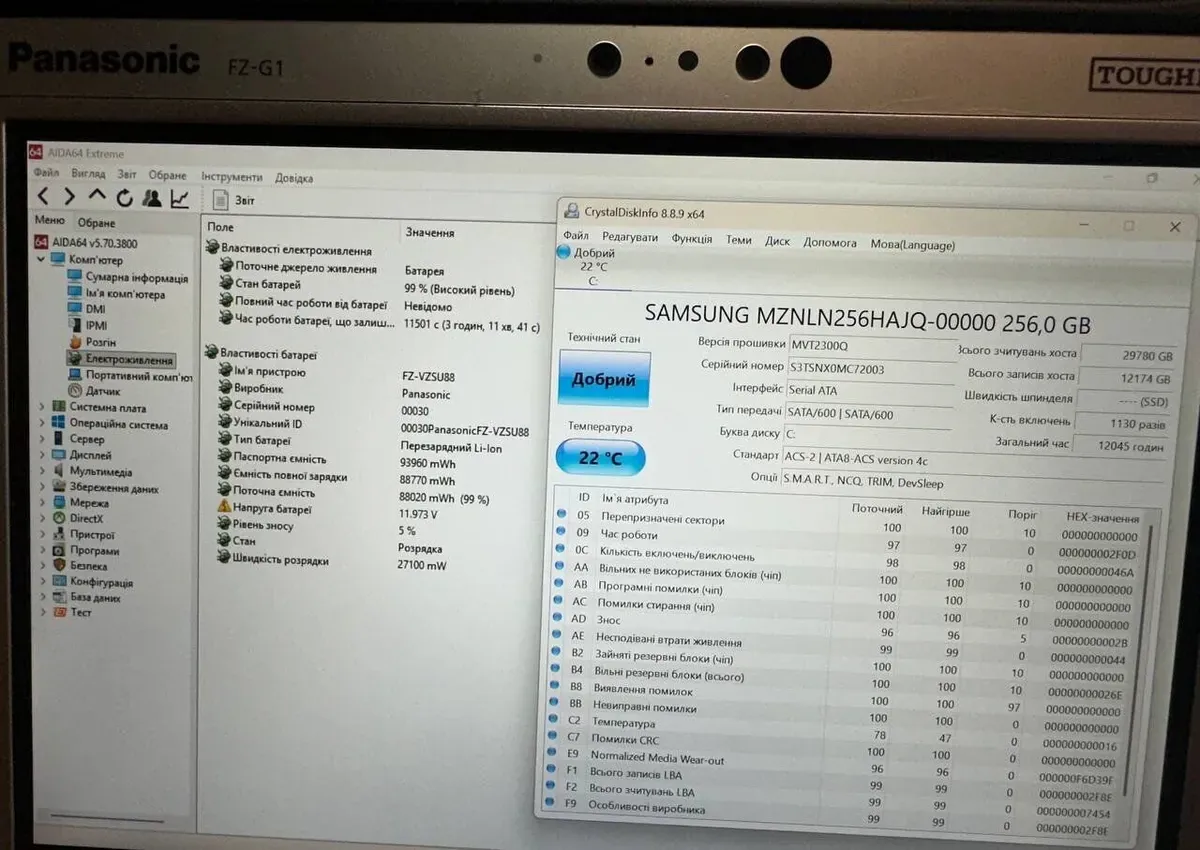Expand the Системна плата tree node

tap(41, 407)
